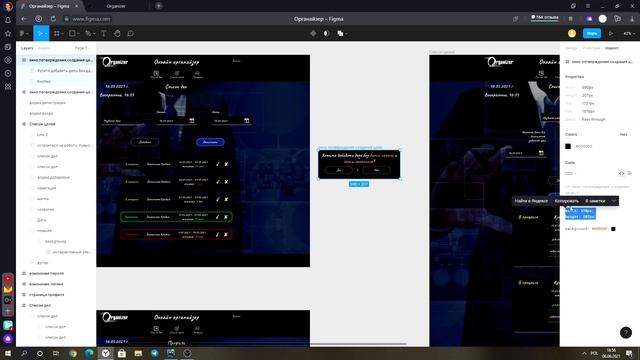Click the Create component icon
Image resolution: width=640 pixels, height=360 pixels.
pyautogui.click(x=313, y=33)
